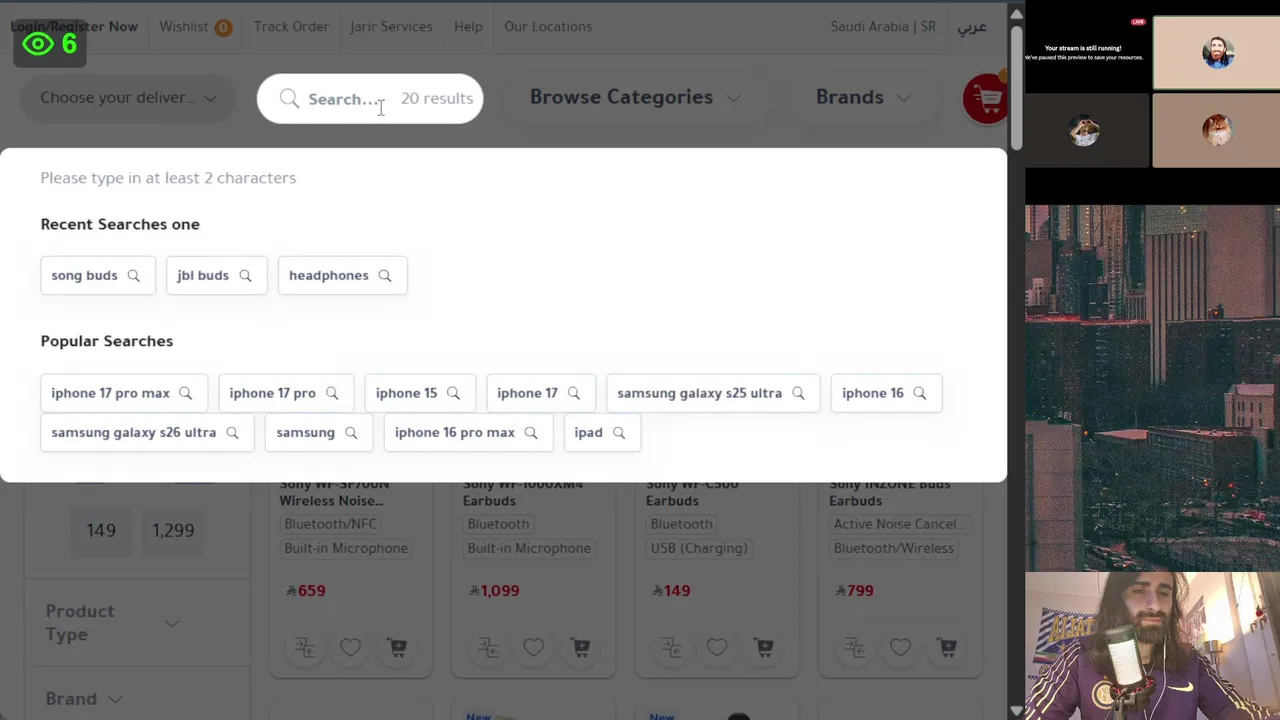Add the 659 Sony product to wishlist
Image resolution: width=1280 pixels, height=720 pixels.
click(x=350, y=648)
